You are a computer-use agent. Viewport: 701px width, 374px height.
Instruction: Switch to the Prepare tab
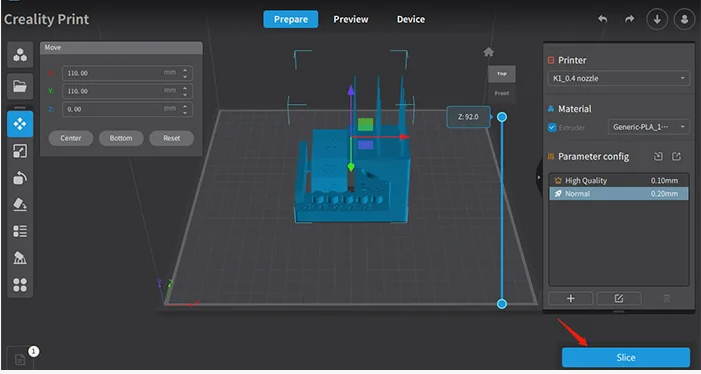(x=291, y=19)
